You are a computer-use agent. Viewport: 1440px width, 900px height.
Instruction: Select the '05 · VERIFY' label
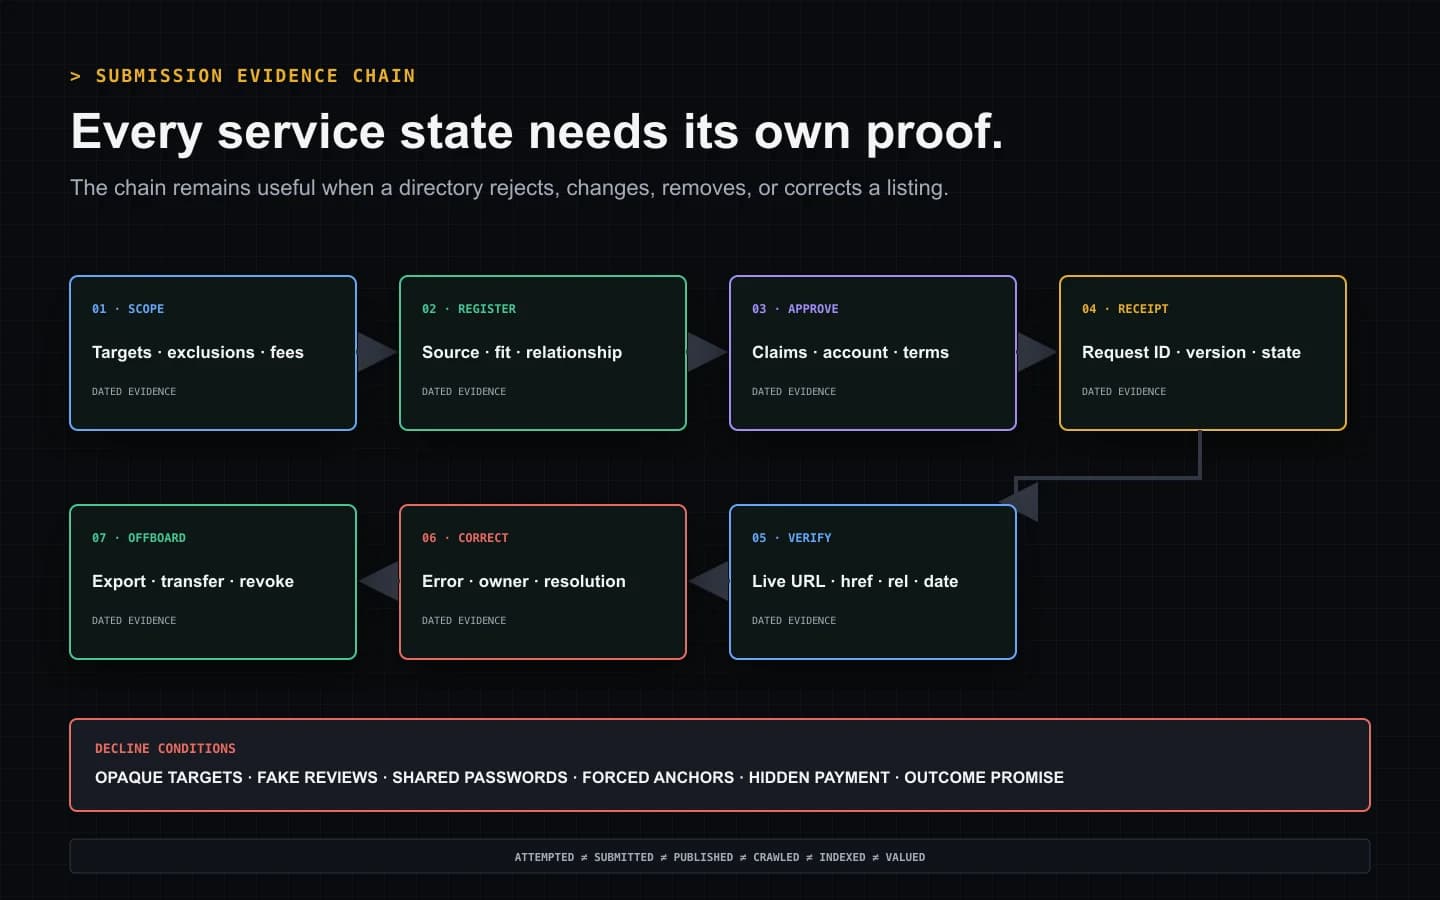[792, 538]
